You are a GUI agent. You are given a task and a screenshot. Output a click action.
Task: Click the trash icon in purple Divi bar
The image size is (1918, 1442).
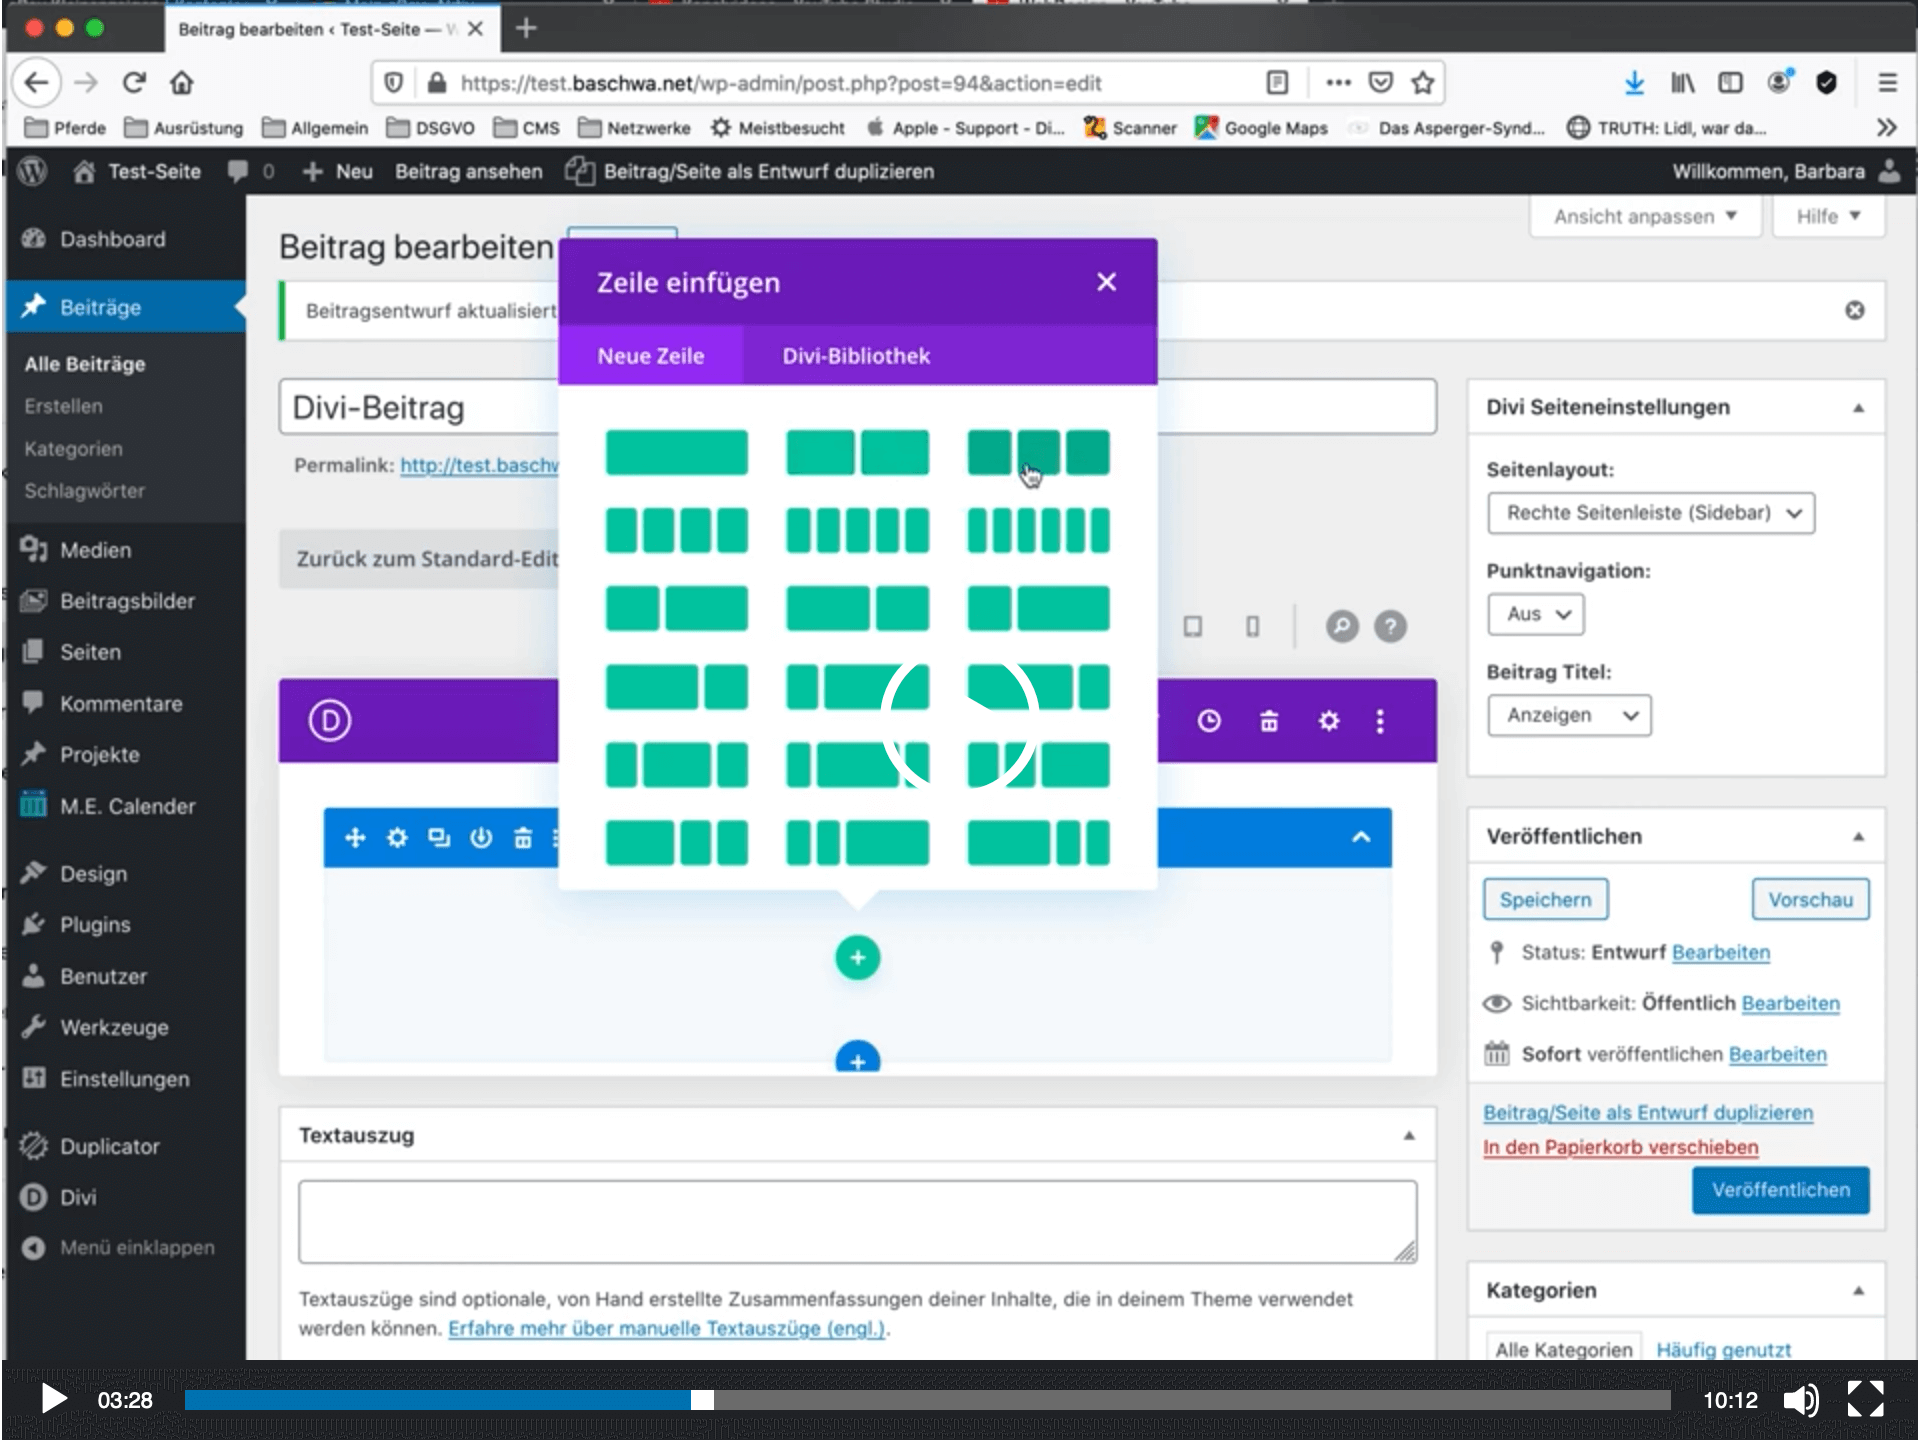[1269, 721]
